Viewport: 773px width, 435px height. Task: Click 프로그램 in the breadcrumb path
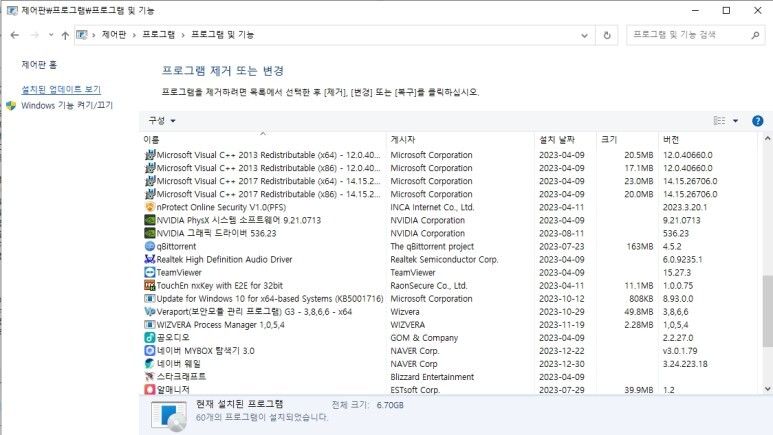coord(159,35)
